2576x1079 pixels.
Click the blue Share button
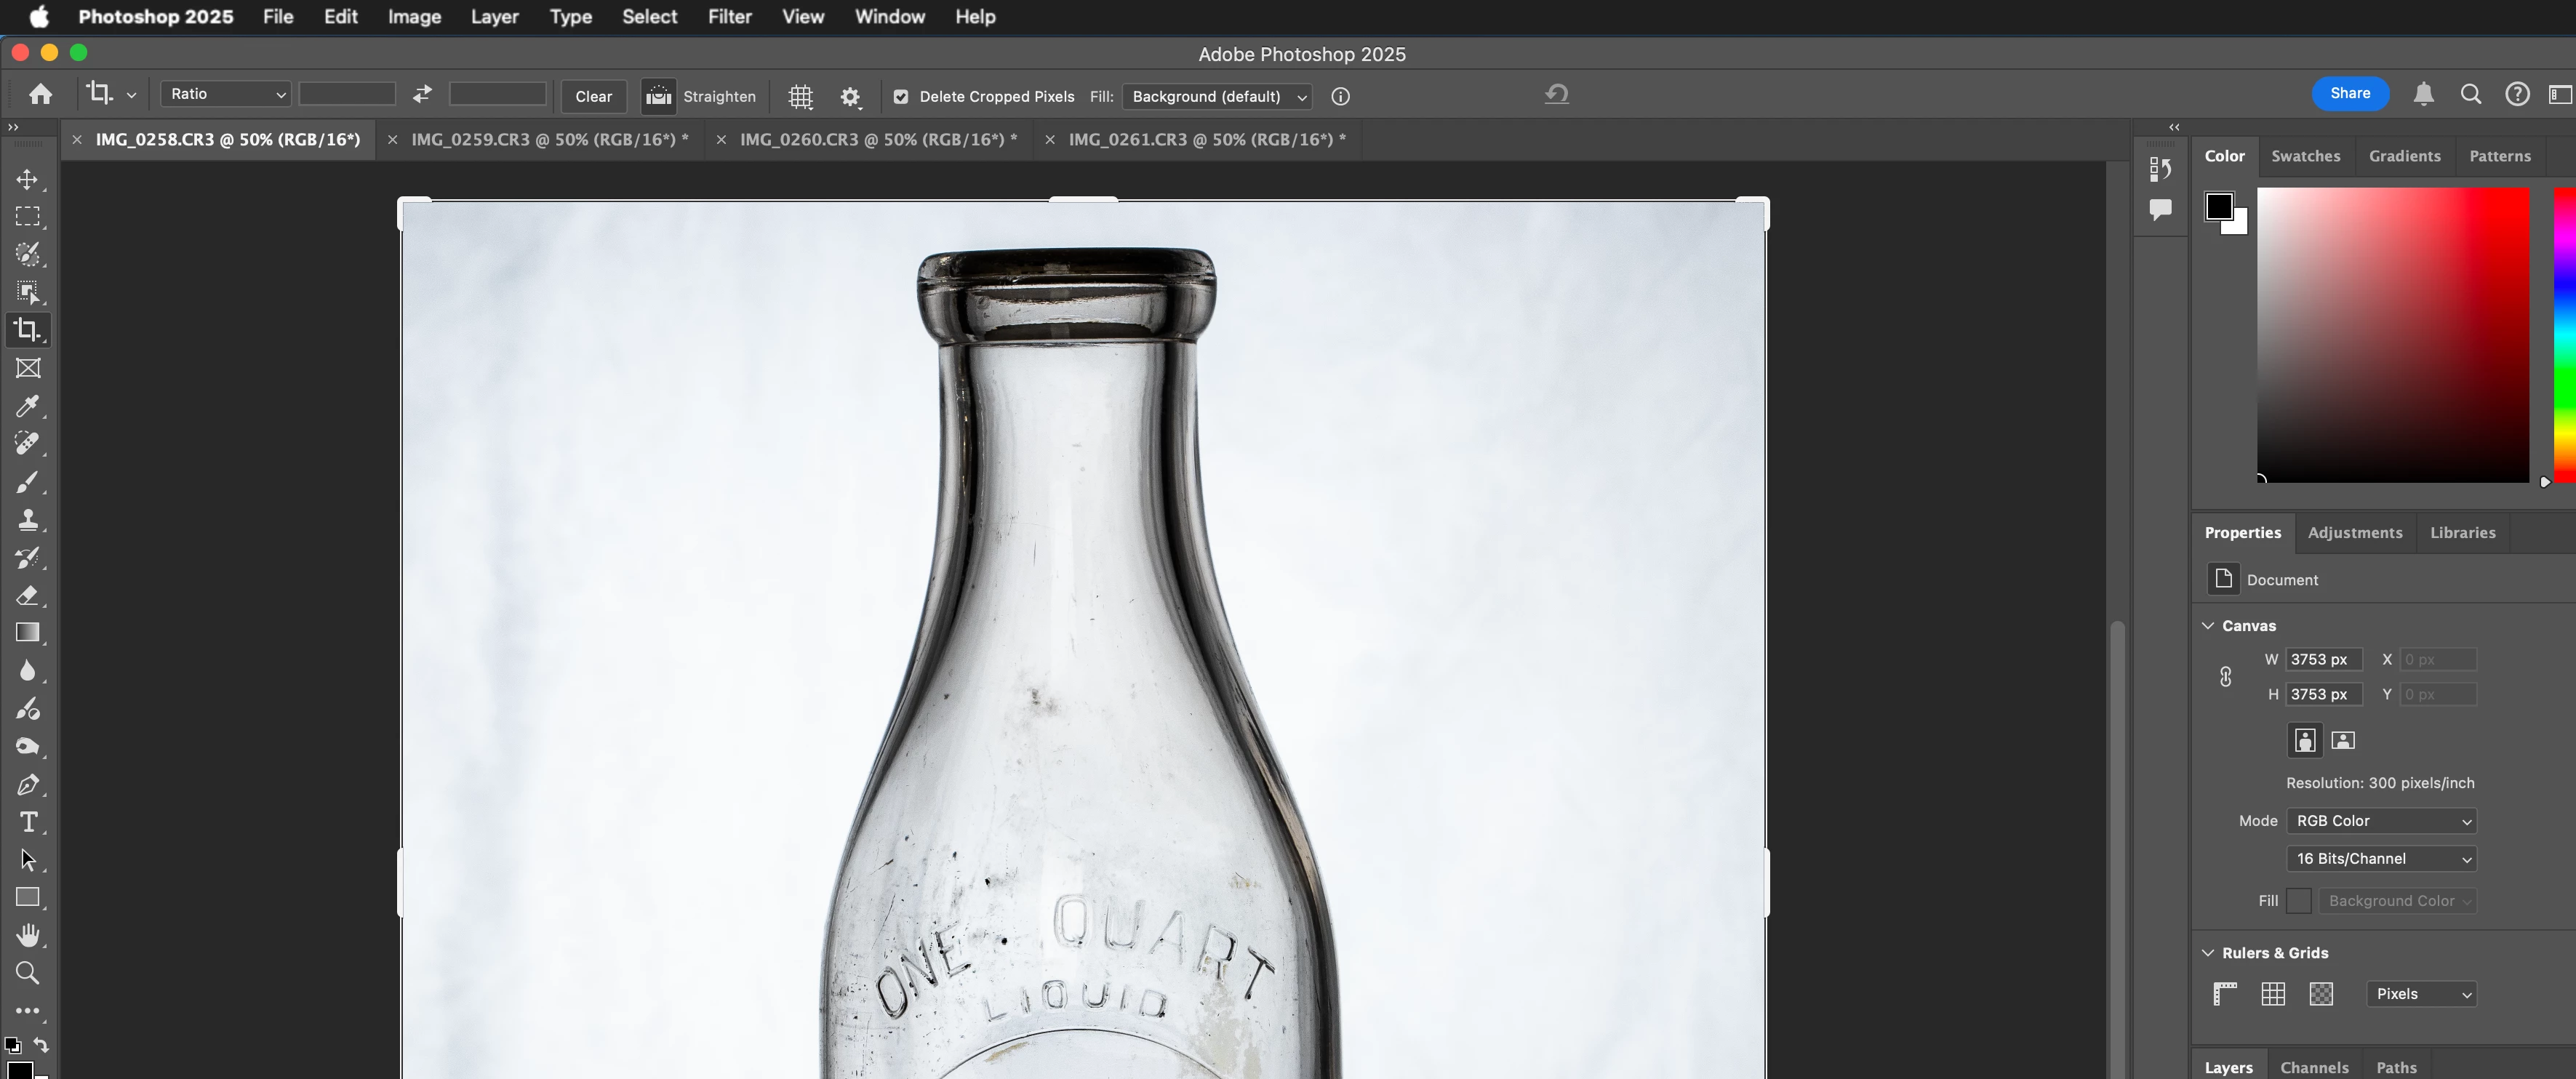pos(2350,93)
